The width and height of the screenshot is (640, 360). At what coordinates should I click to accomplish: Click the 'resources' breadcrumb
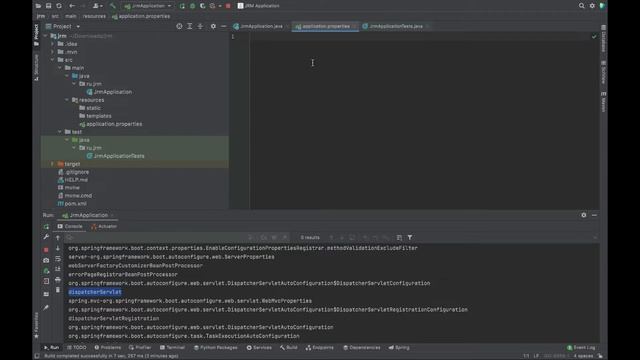click(94, 16)
